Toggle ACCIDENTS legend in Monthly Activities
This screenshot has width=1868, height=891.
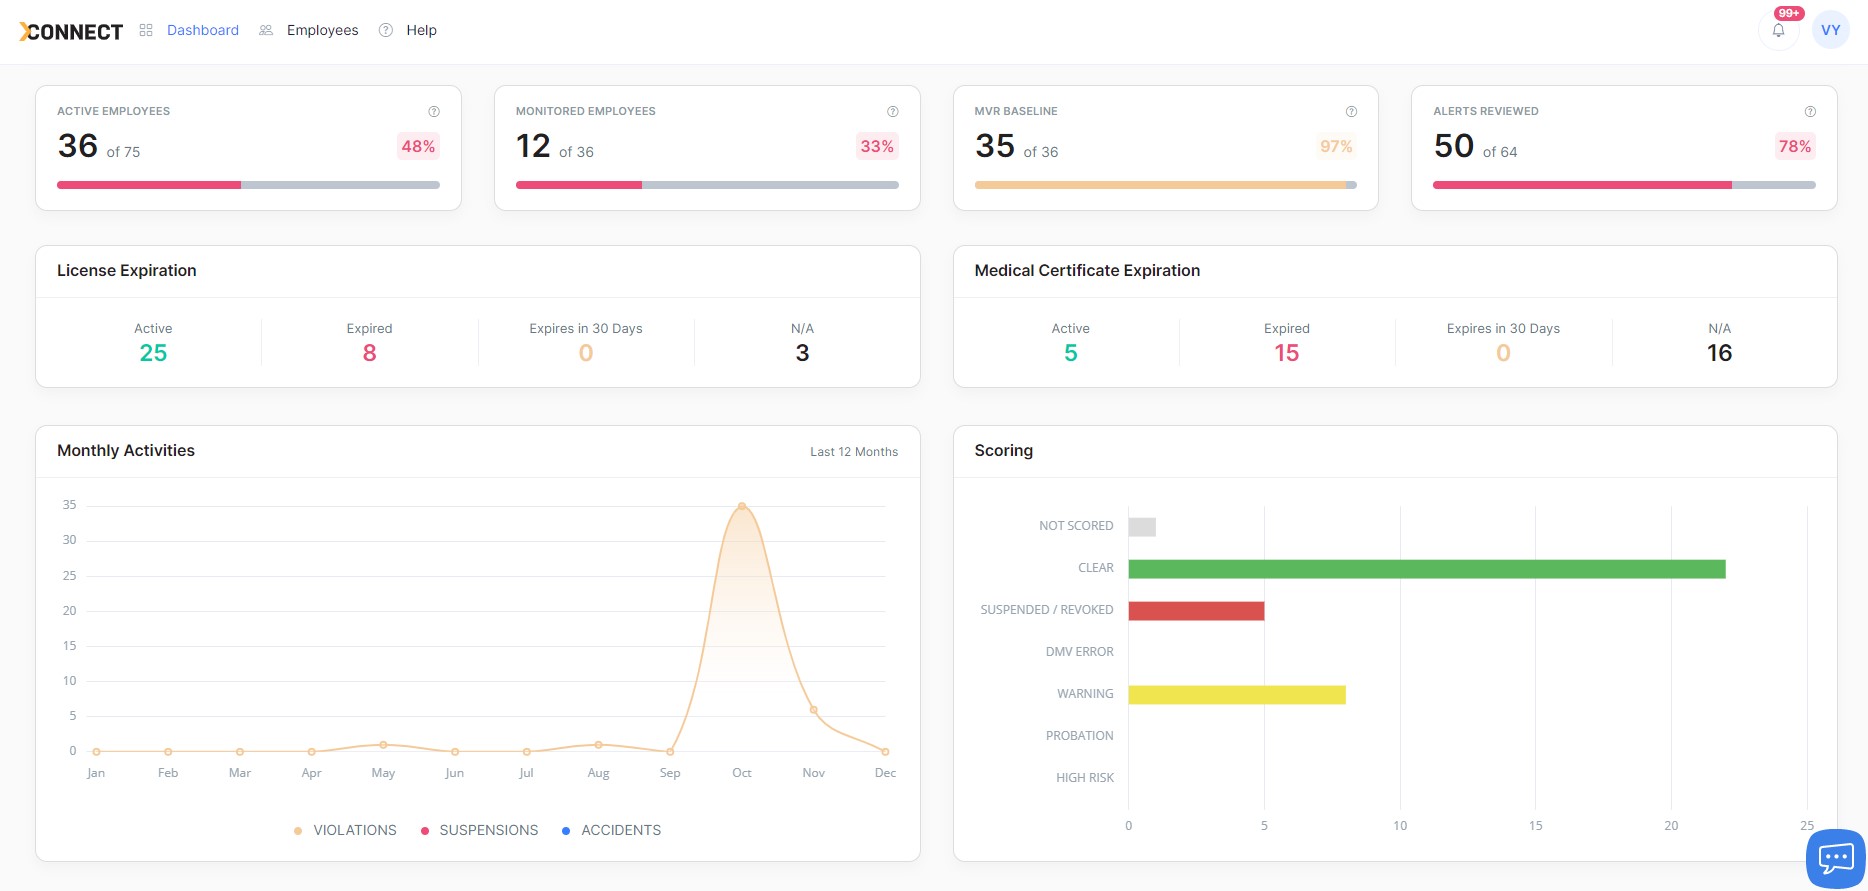(611, 830)
